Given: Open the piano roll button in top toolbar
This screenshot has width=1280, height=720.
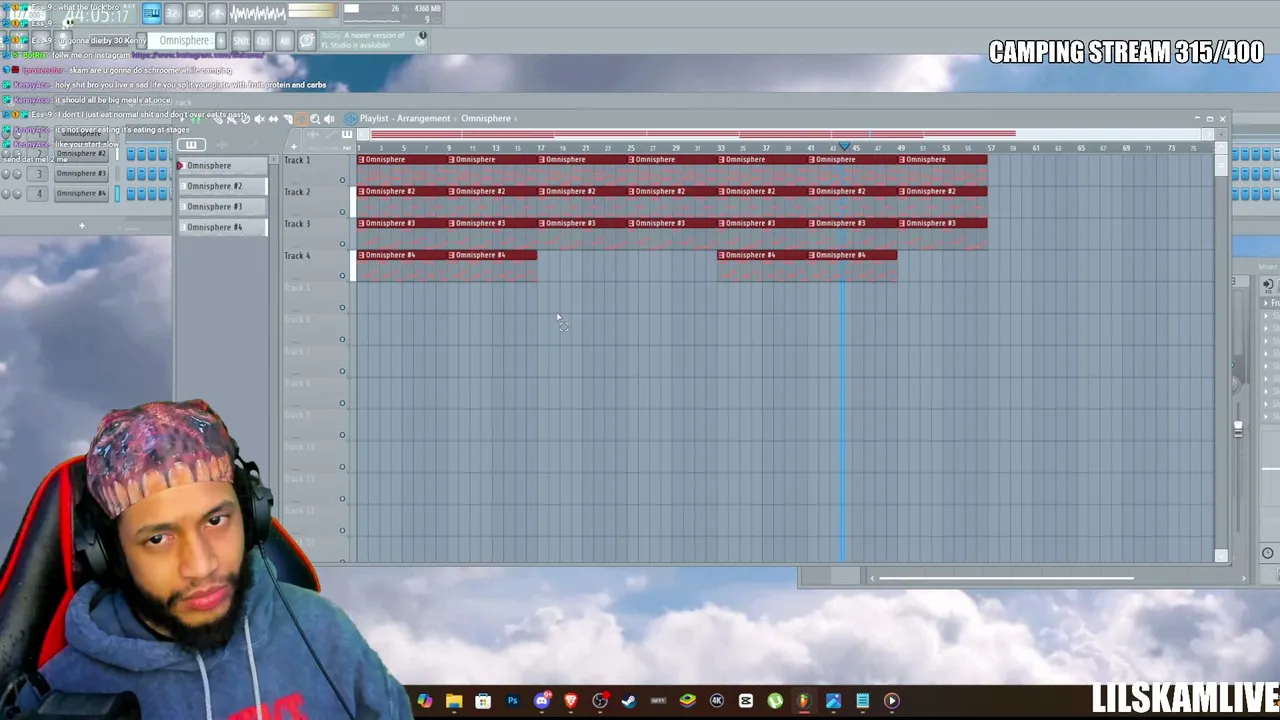Looking at the screenshot, I should click(x=173, y=13).
